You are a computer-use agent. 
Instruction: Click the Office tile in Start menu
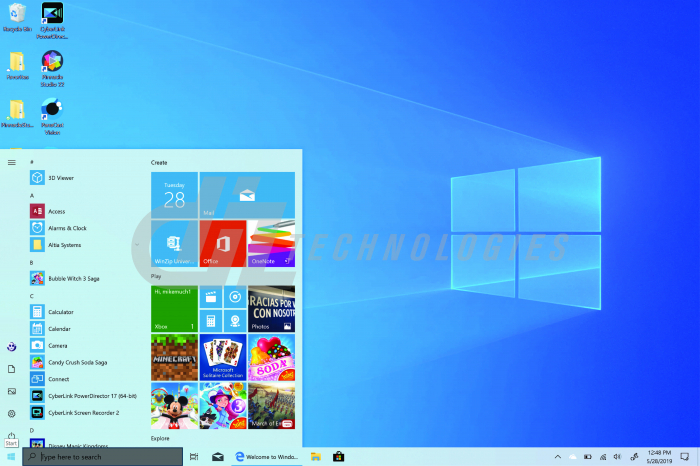click(222, 244)
